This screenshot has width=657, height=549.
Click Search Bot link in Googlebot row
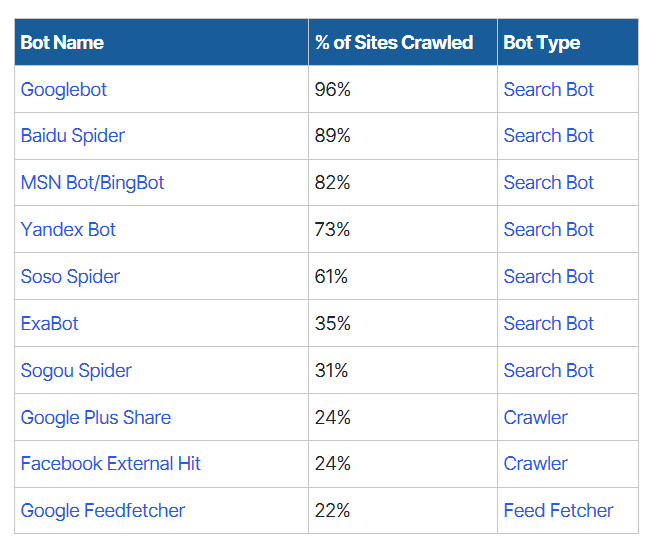click(548, 90)
